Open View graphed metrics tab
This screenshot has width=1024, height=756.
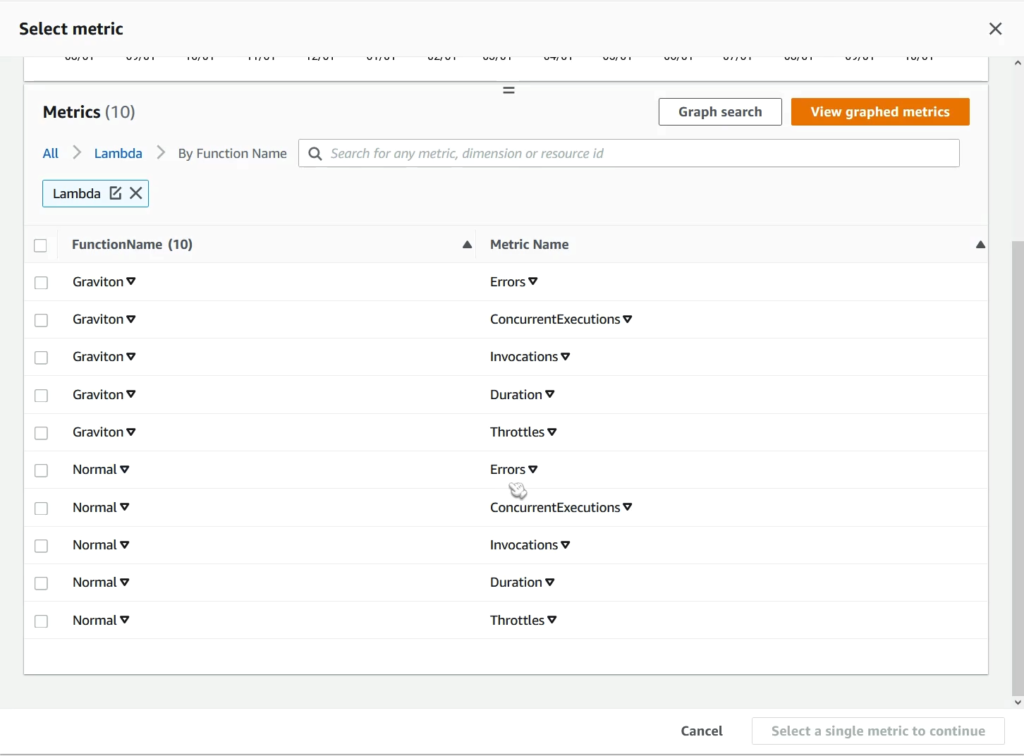point(880,112)
